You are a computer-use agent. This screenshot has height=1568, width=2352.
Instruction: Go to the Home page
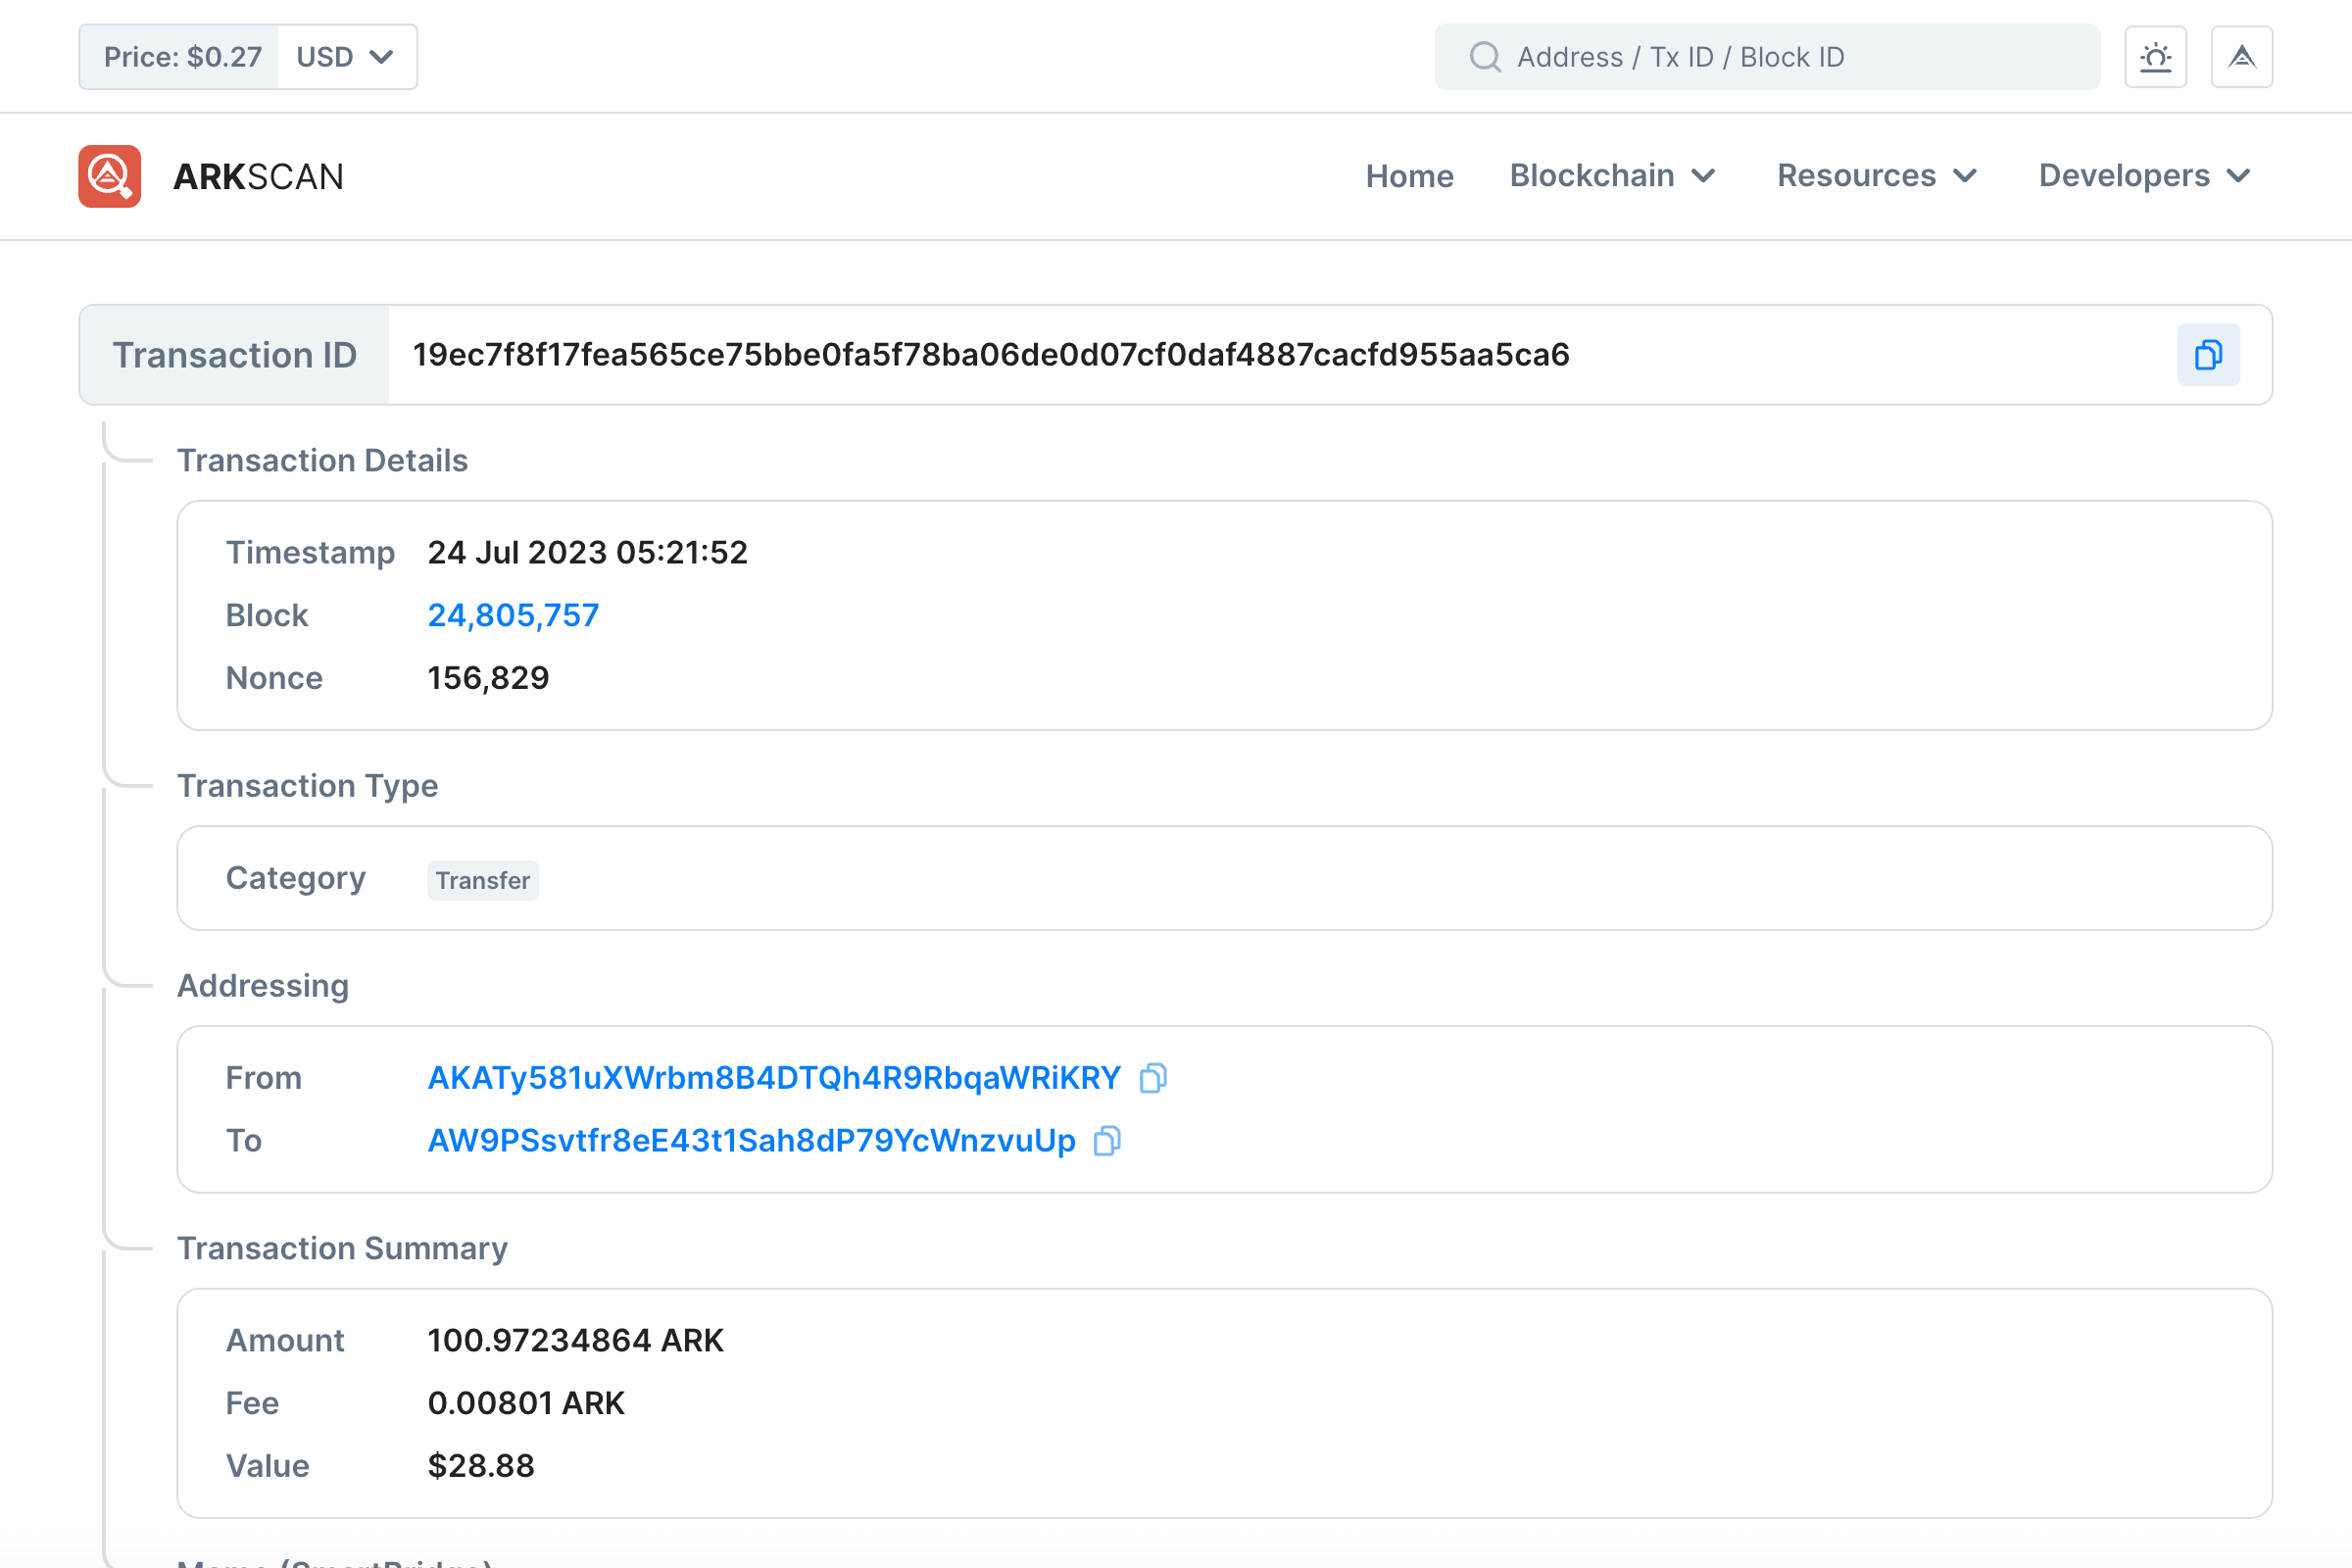(1409, 176)
